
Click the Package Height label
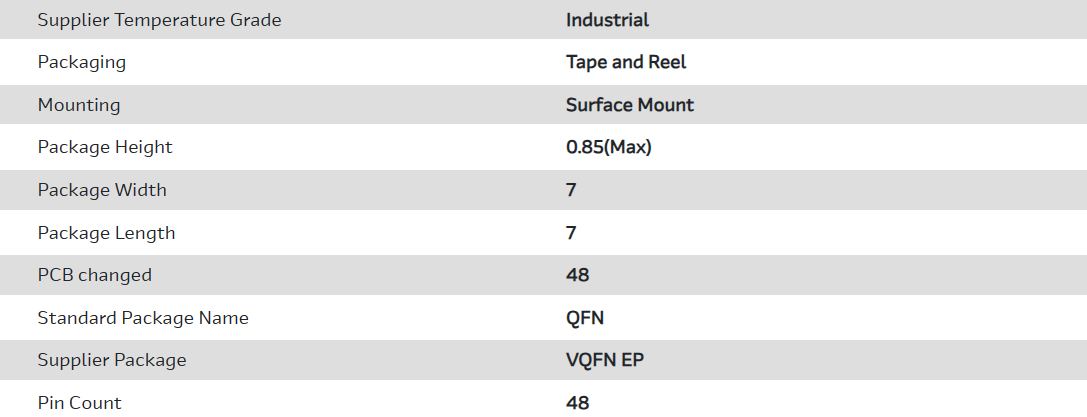click(105, 147)
